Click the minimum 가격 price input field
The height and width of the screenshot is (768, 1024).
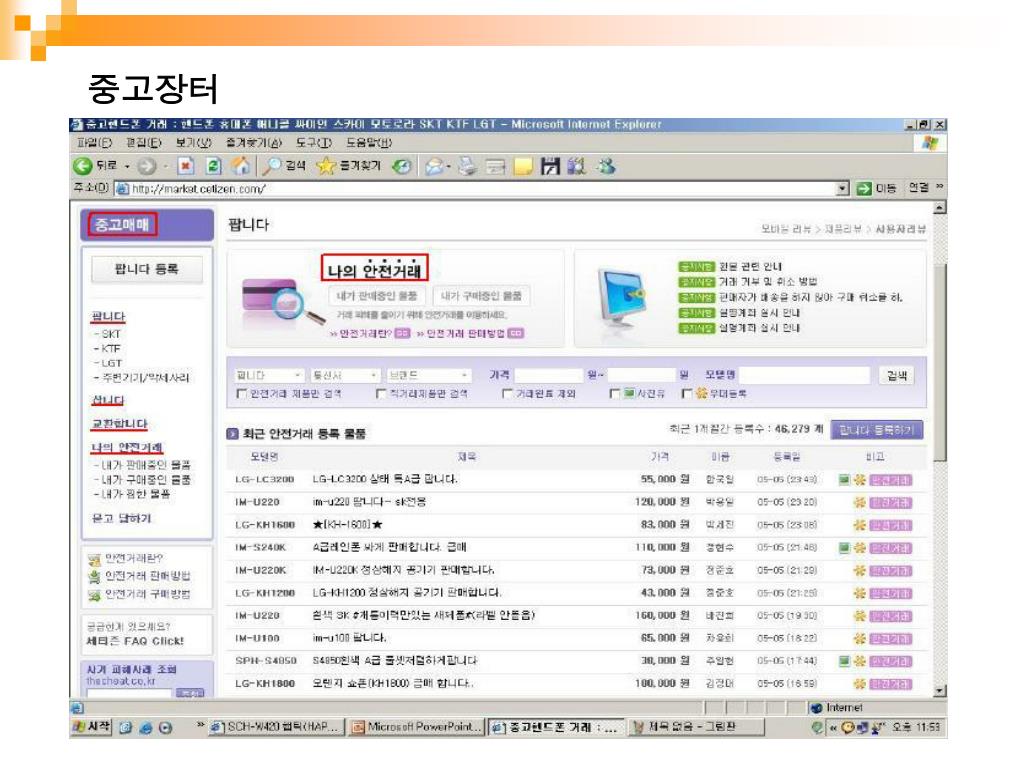click(x=548, y=376)
